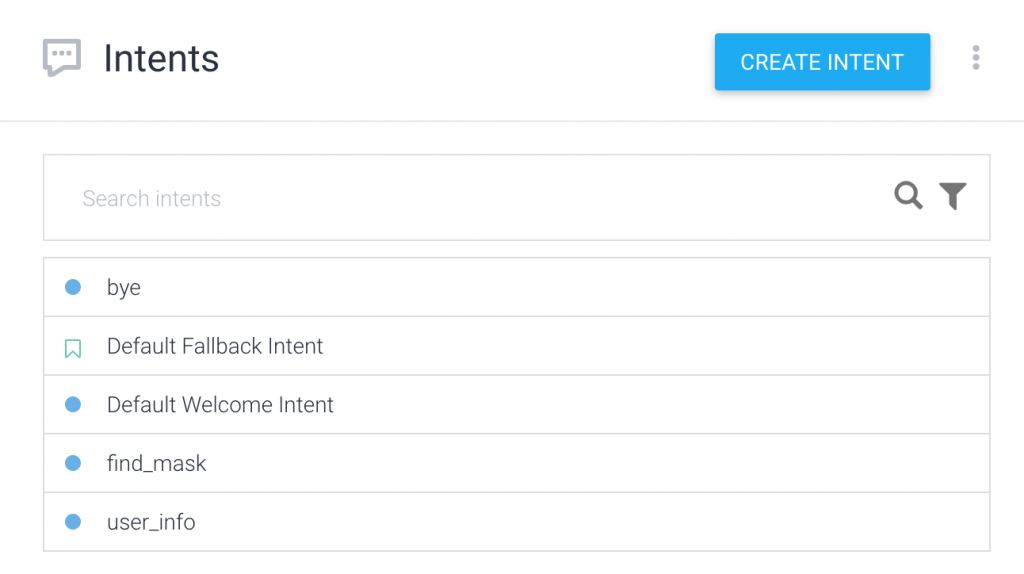This screenshot has width=1024, height=574.
Task: Select the bye intent row
Action: (x=517, y=287)
